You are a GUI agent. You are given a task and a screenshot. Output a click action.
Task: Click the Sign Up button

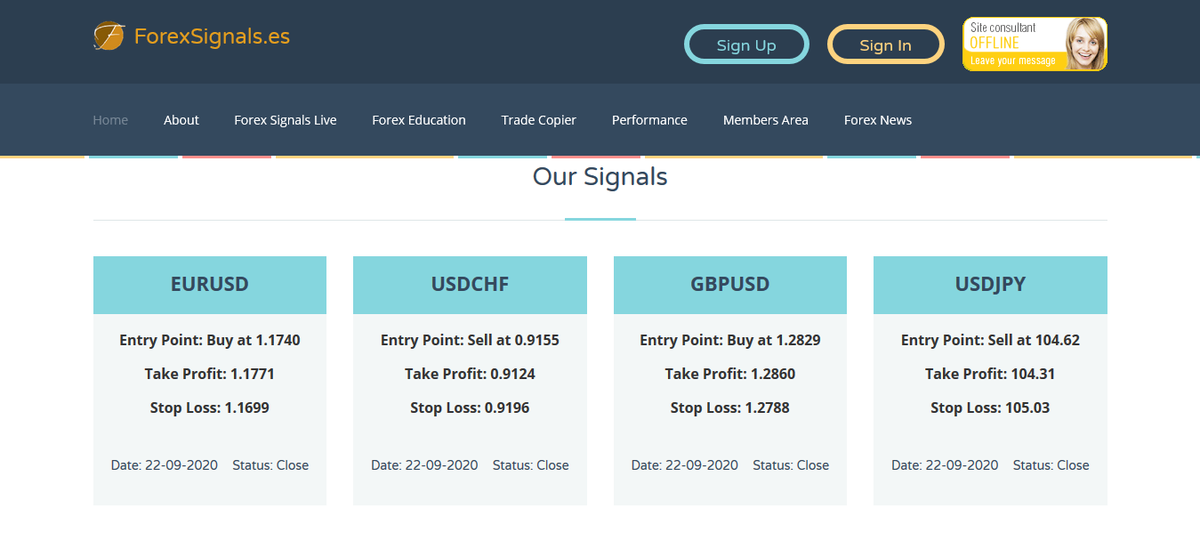(x=746, y=45)
